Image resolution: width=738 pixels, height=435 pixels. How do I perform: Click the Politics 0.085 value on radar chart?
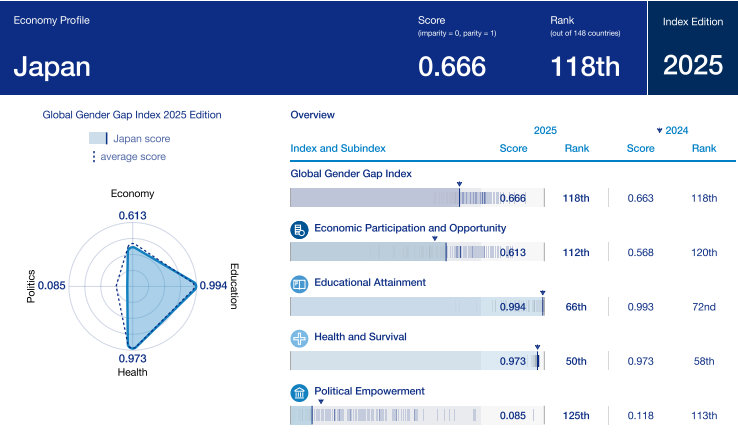coord(50,286)
